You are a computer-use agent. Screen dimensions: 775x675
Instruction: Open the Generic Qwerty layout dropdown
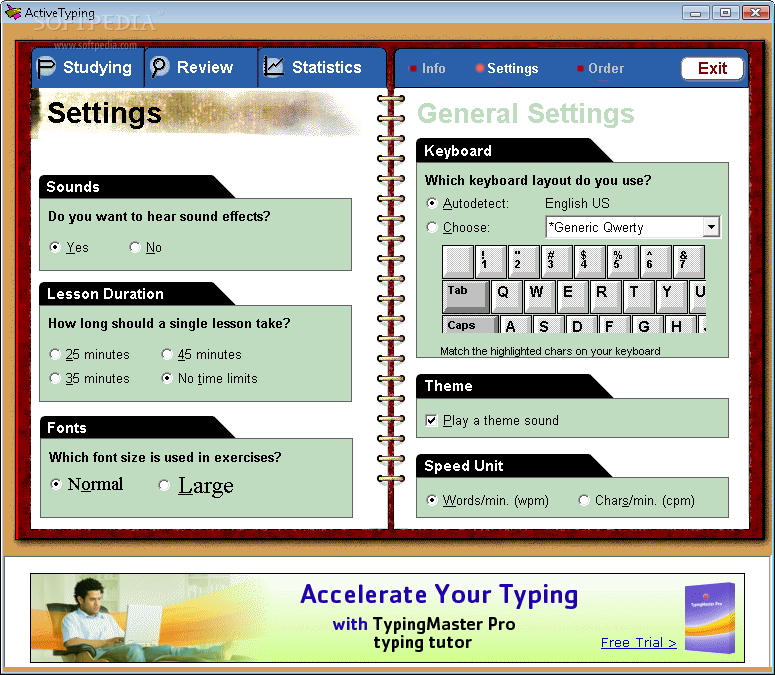point(711,227)
